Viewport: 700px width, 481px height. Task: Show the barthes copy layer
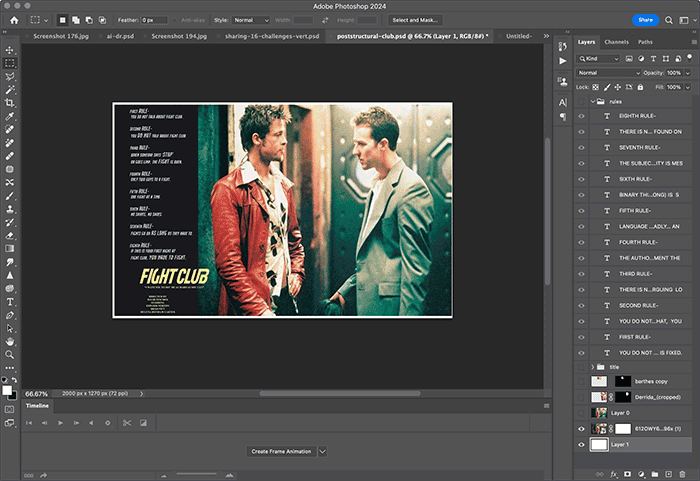tap(581, 382)
